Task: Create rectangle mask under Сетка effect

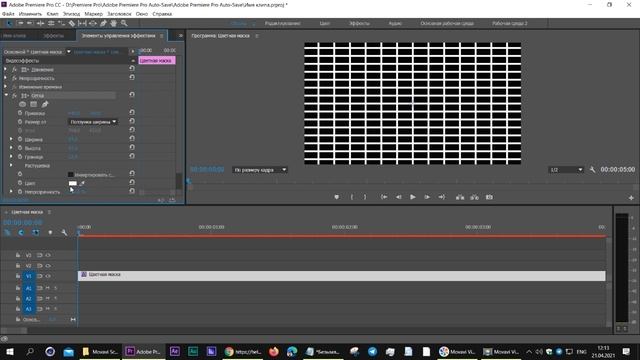Action: coord(33,104)
